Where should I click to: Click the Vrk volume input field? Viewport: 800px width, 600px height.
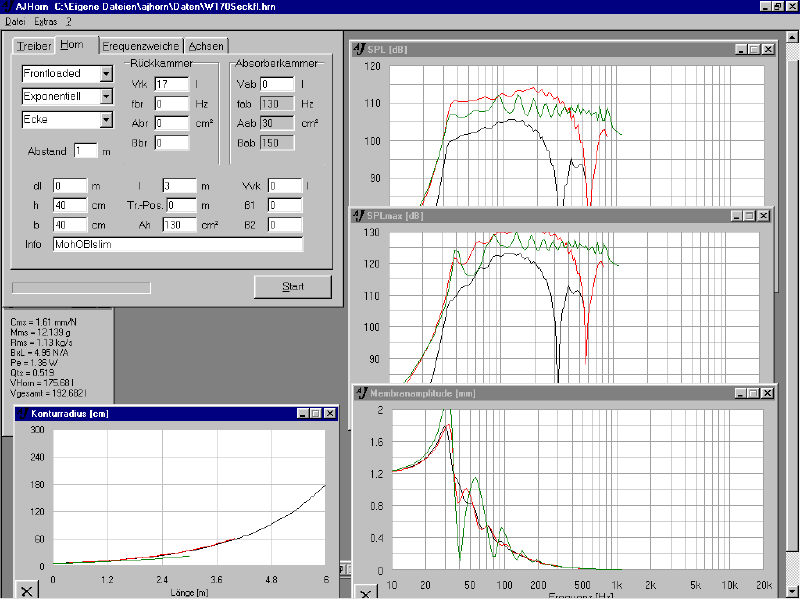pyautogui.click(x=172, y=84)
